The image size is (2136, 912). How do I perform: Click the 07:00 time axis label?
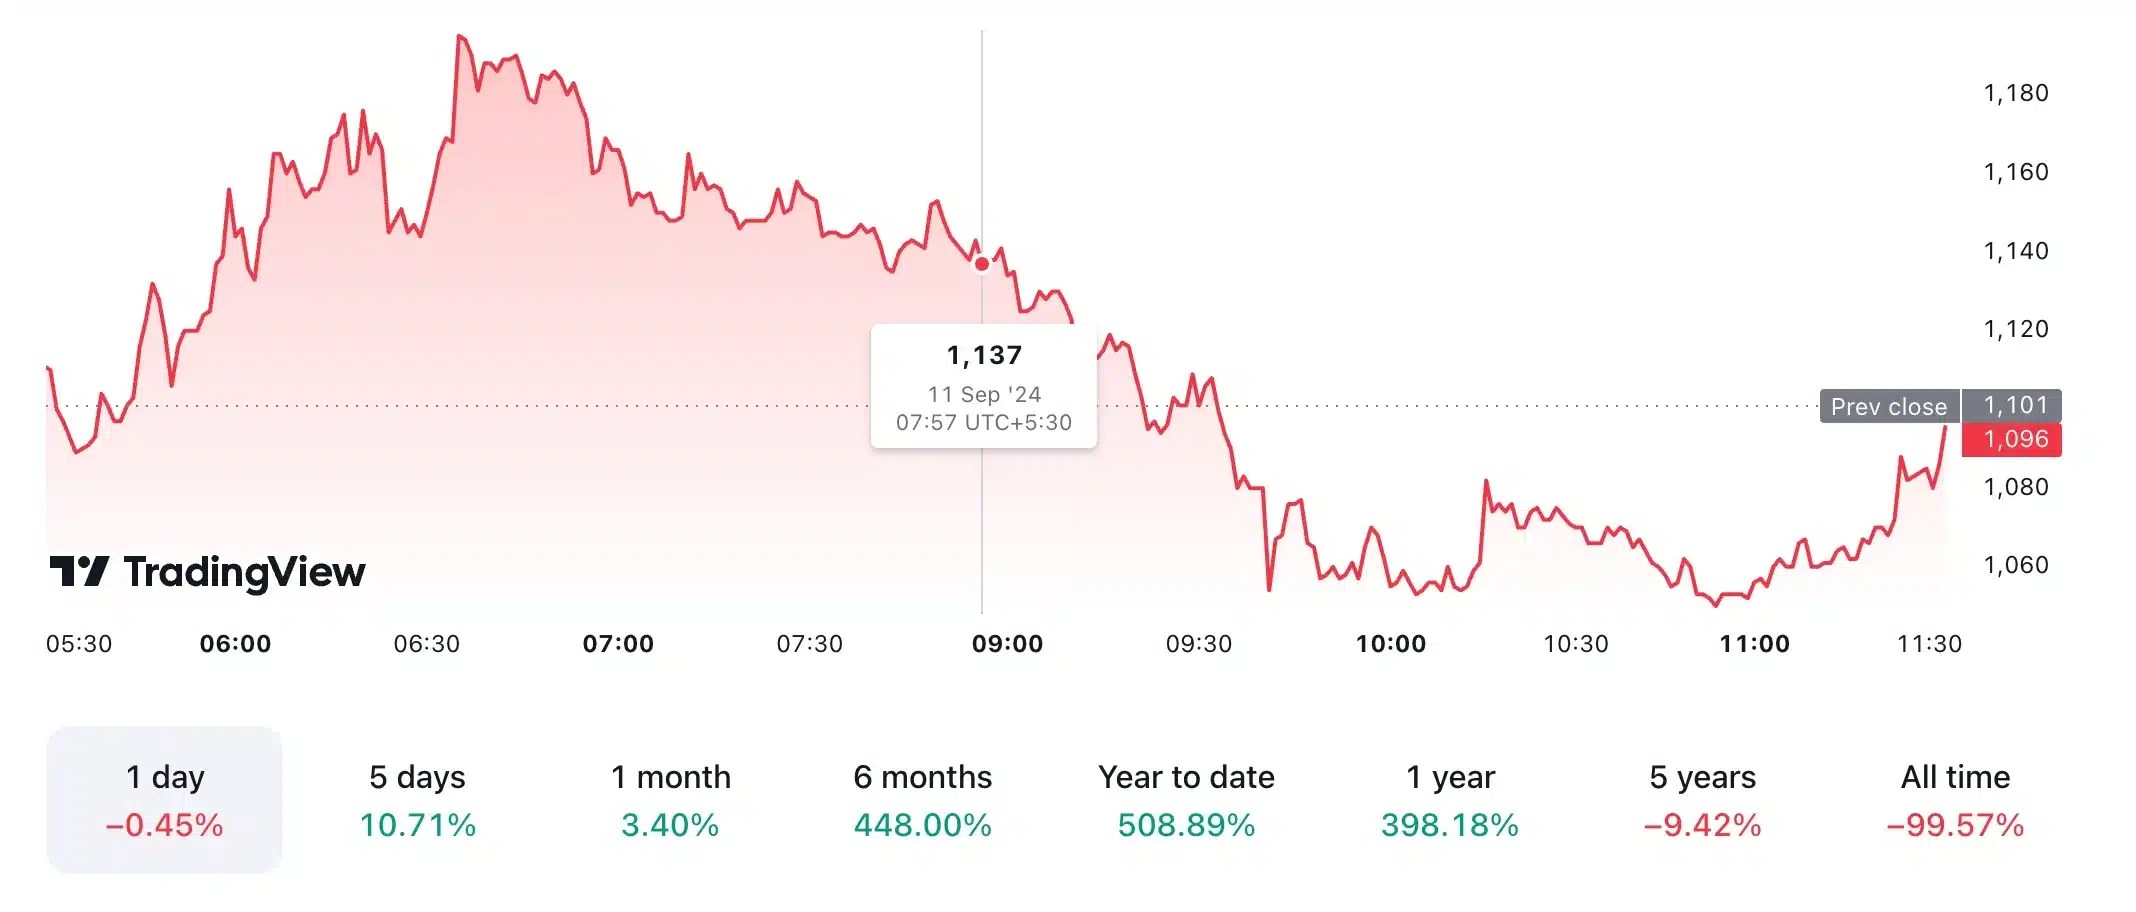(618, 644)
